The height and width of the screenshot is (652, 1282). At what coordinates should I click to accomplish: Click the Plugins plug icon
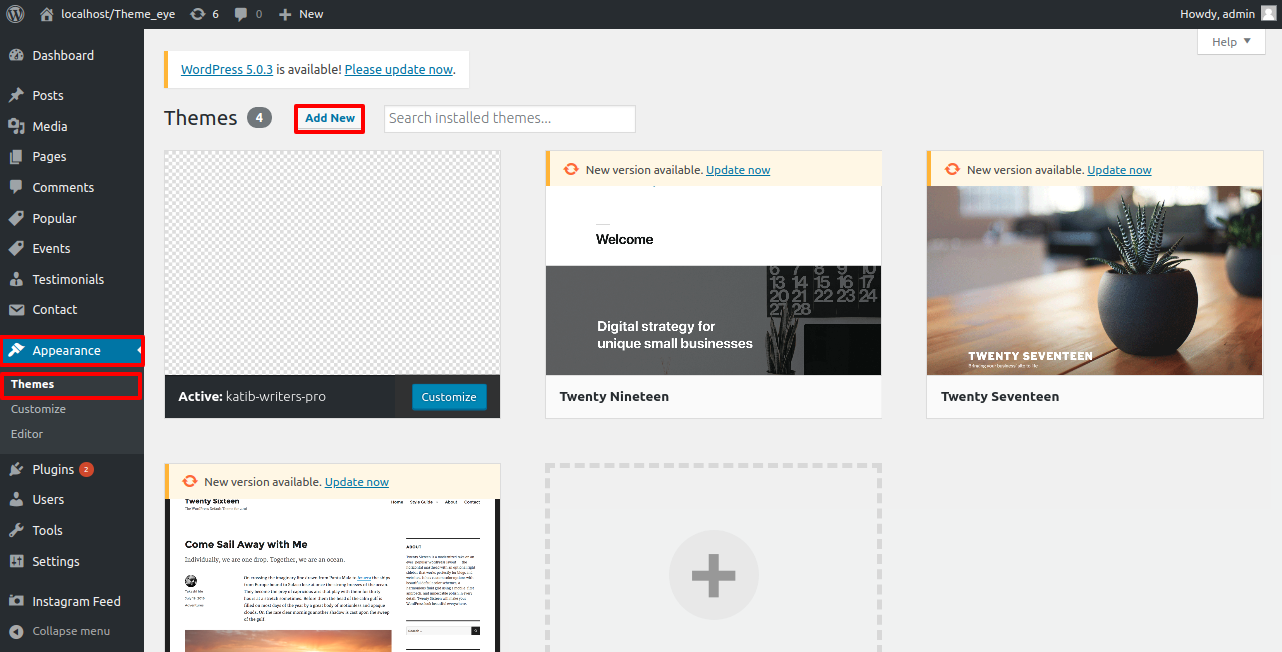click(x=16, y=469)
